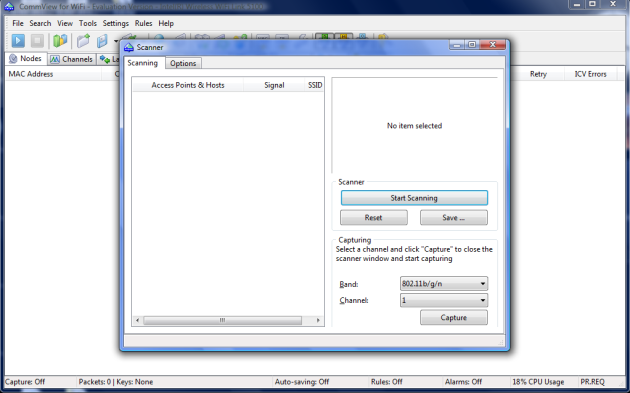The image size is (630, 393).
Task: Click the ICV Errors column header
Action: tap(590, 74)
